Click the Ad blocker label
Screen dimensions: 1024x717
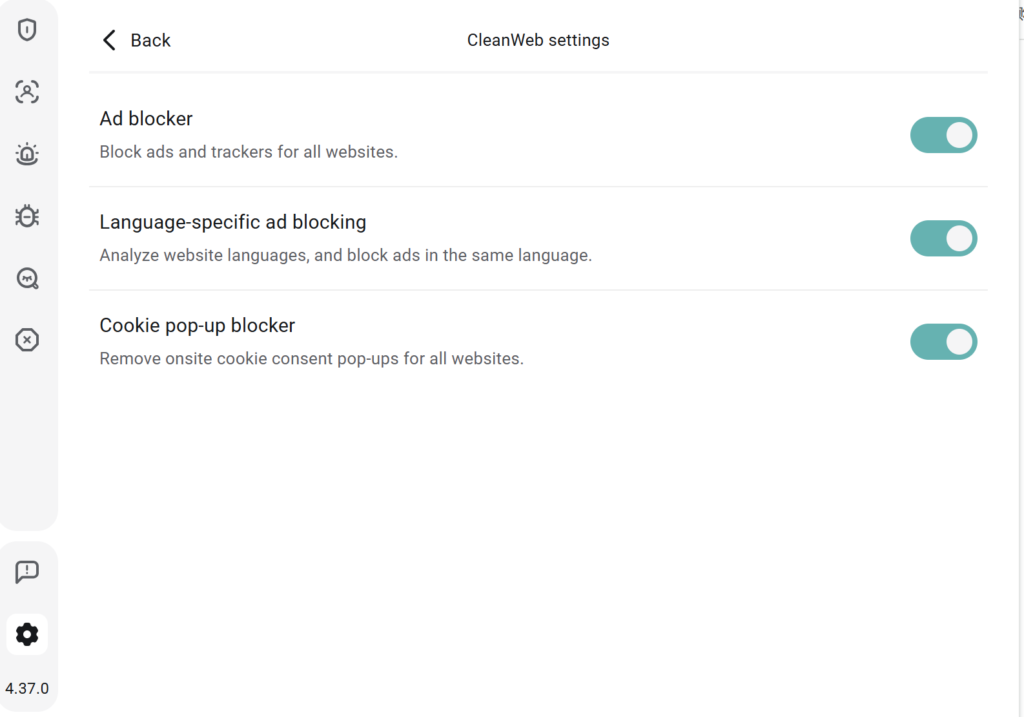click(x=146, y=118)
